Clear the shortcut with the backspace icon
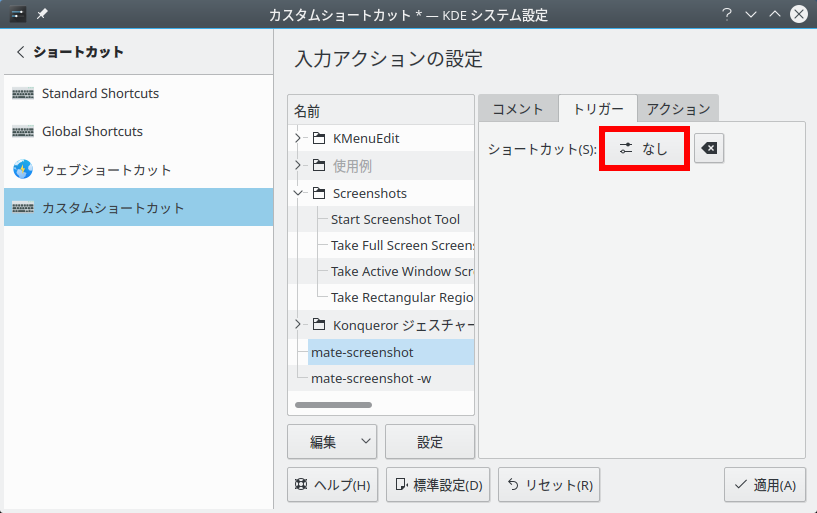Screen dimensions: 817x513 coord(709,148)
